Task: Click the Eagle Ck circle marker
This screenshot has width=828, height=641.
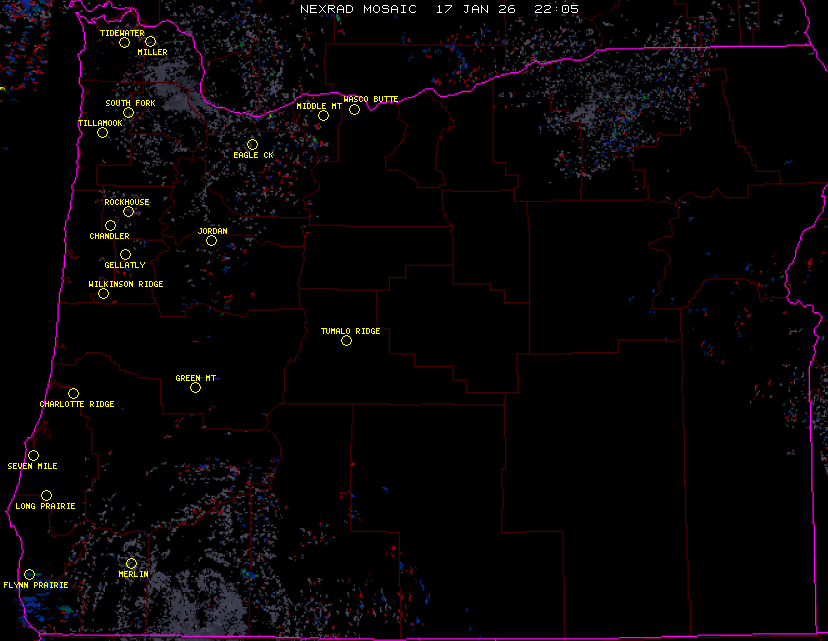Action: coord(253,145)
